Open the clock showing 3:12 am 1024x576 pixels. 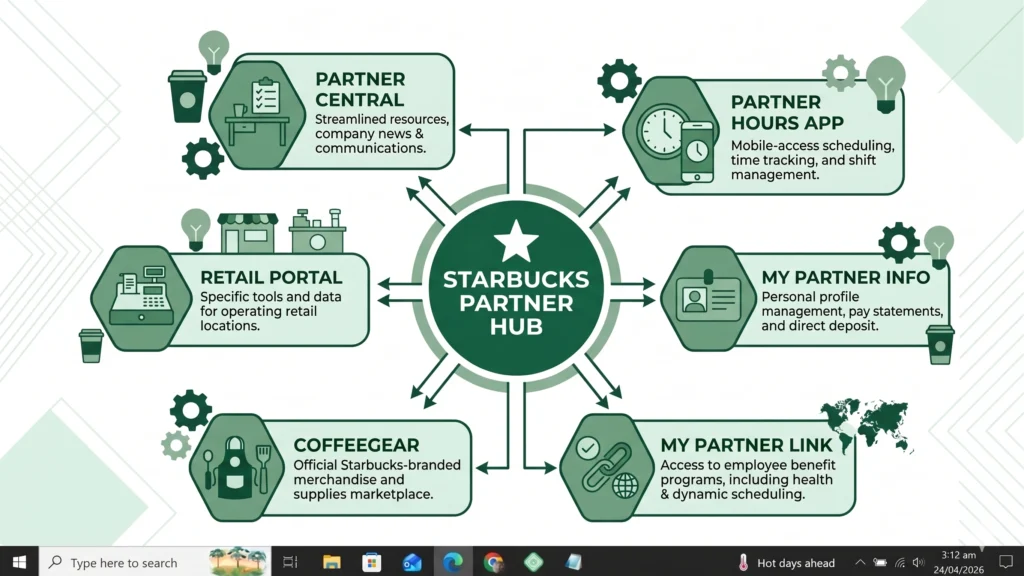(958, 562)
